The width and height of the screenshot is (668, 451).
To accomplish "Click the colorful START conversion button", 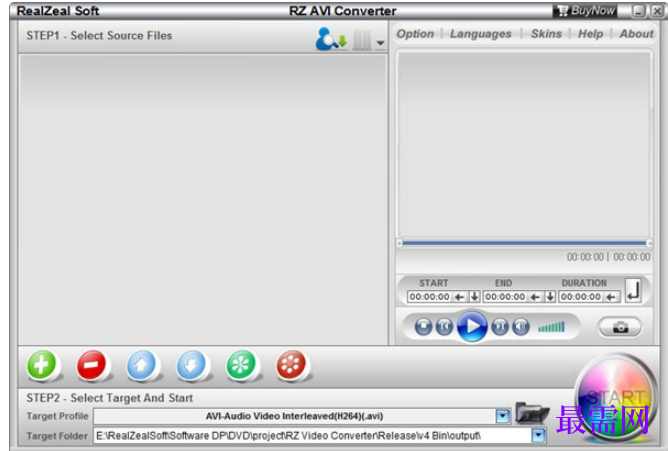I will [x=615, y=398].
